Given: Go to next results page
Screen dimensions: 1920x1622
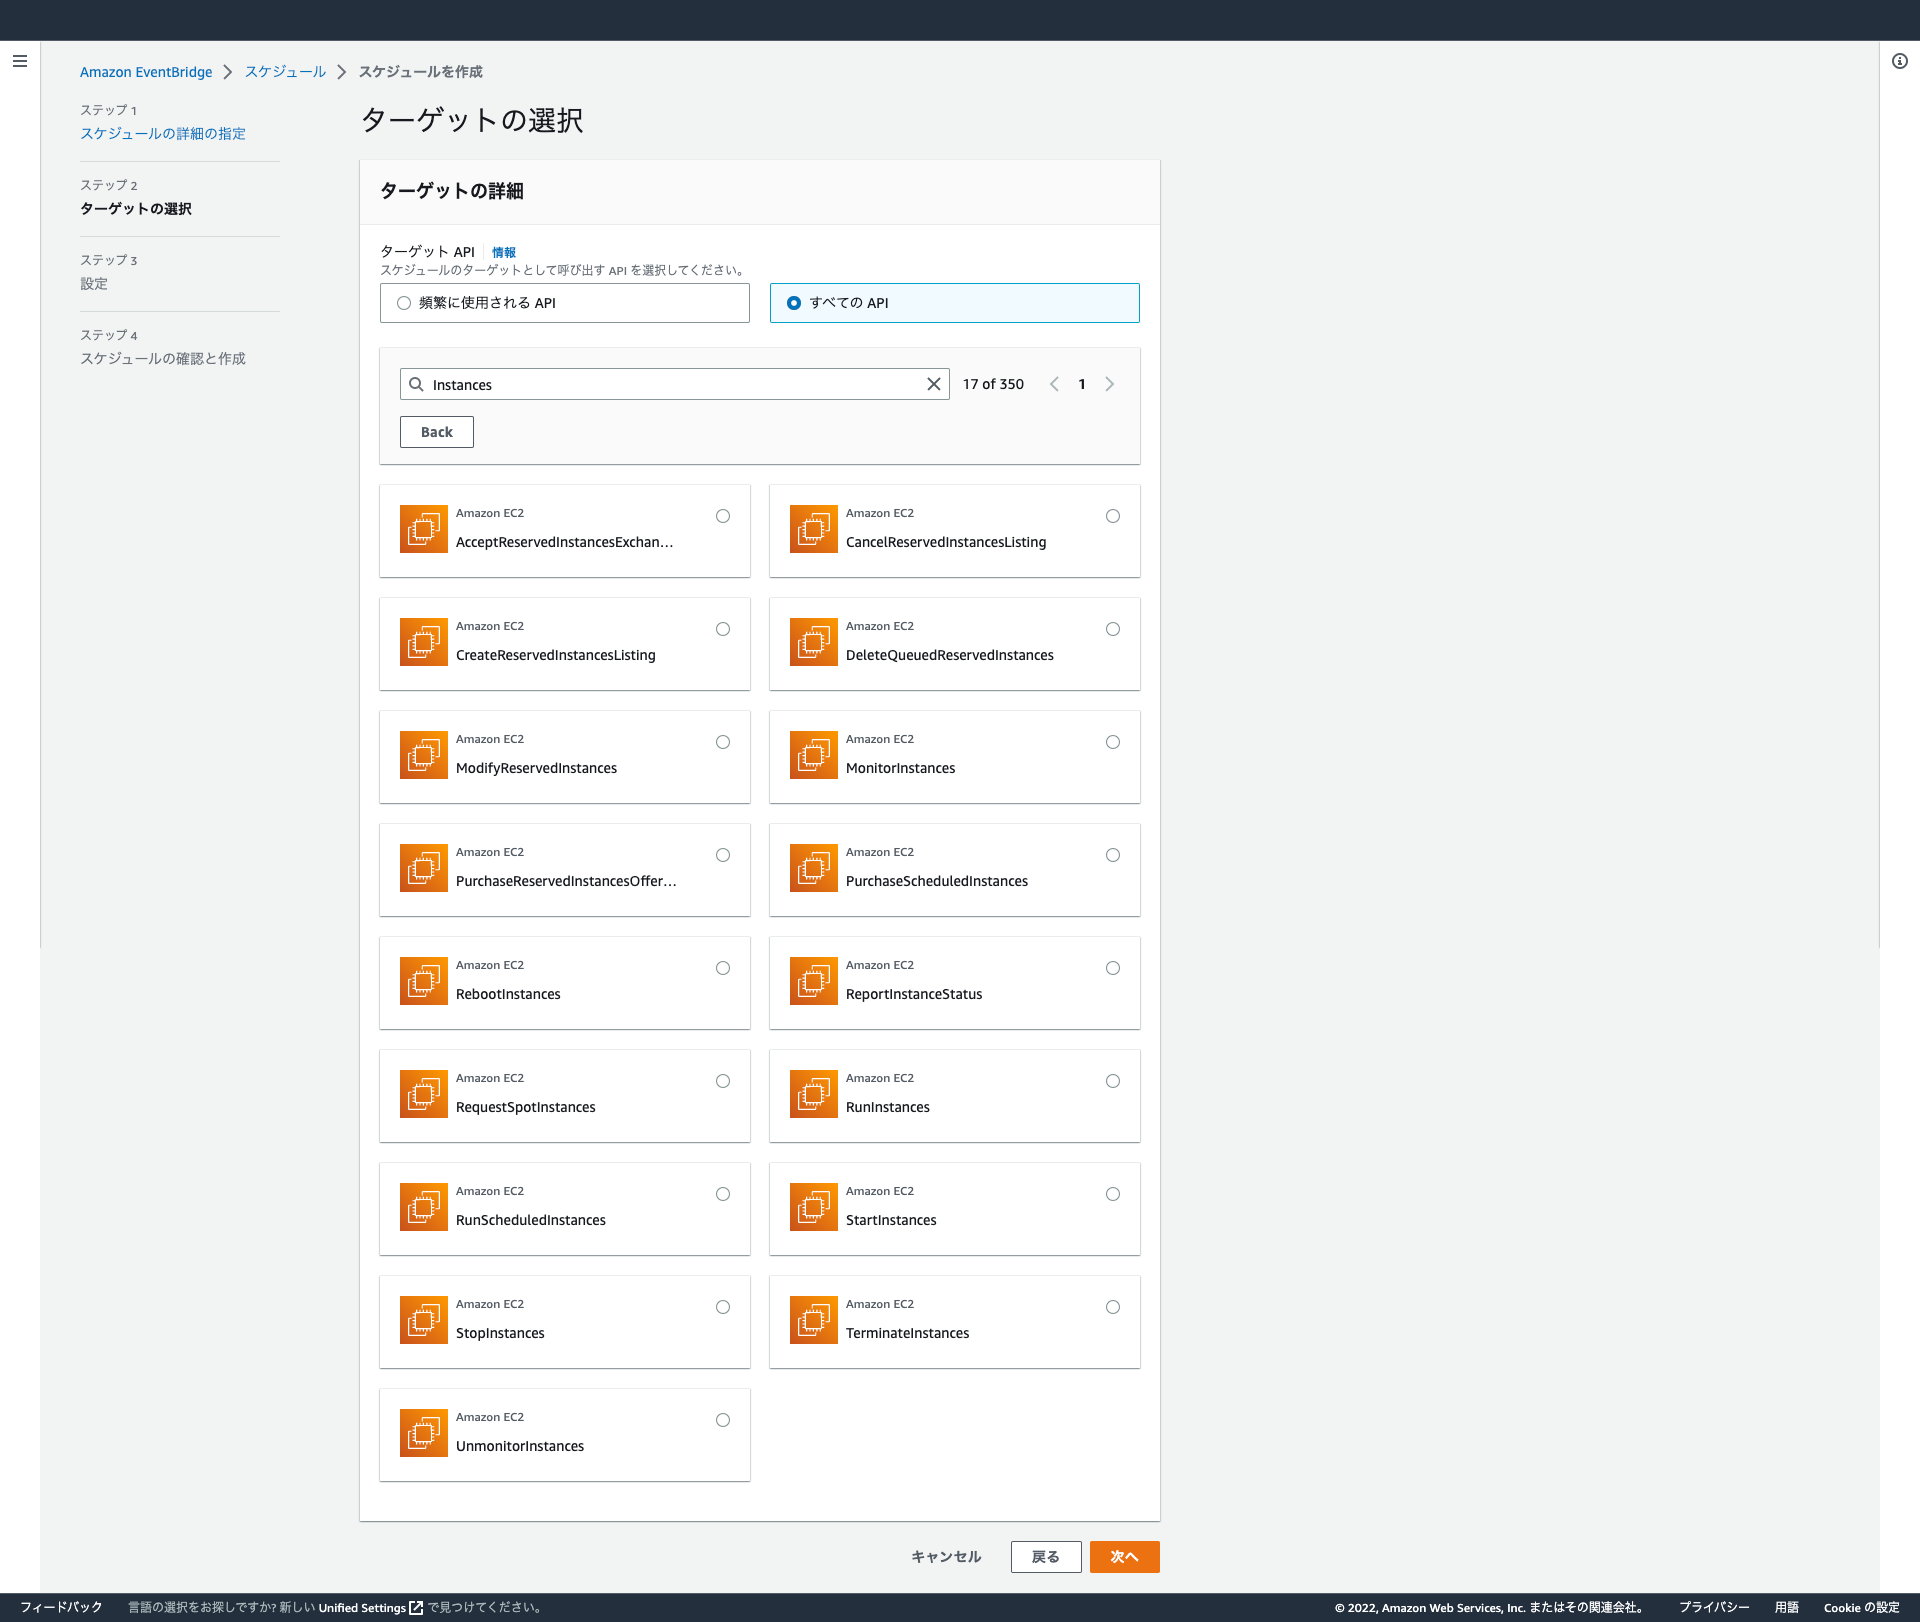Looking at the screenshot, I should point(1109,384).
